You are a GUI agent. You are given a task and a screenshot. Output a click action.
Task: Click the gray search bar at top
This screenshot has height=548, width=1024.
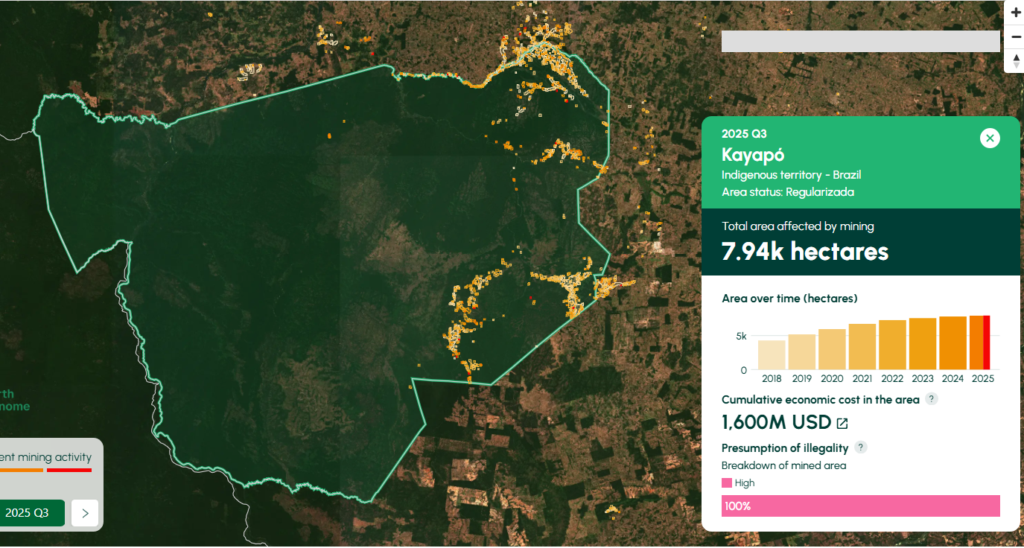click(860, 41)
